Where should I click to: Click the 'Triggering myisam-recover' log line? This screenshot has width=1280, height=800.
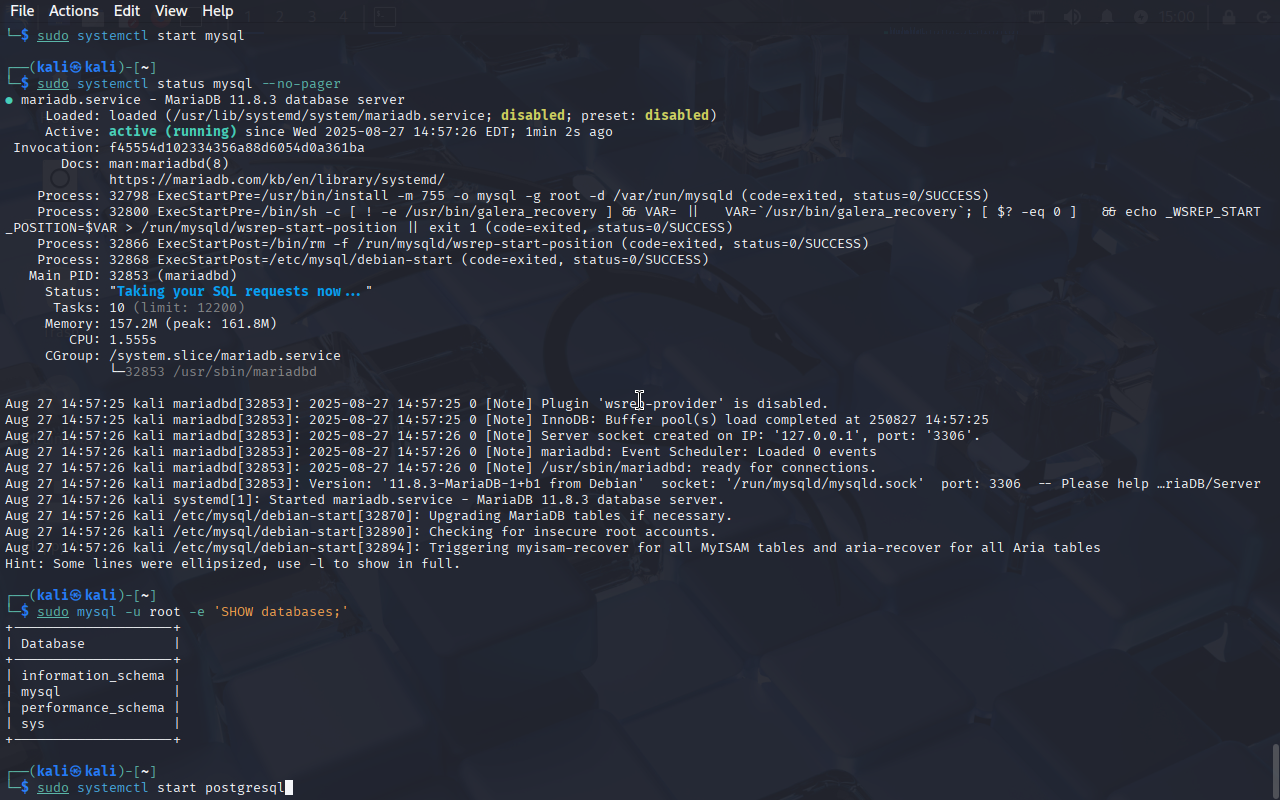(553, 548)
